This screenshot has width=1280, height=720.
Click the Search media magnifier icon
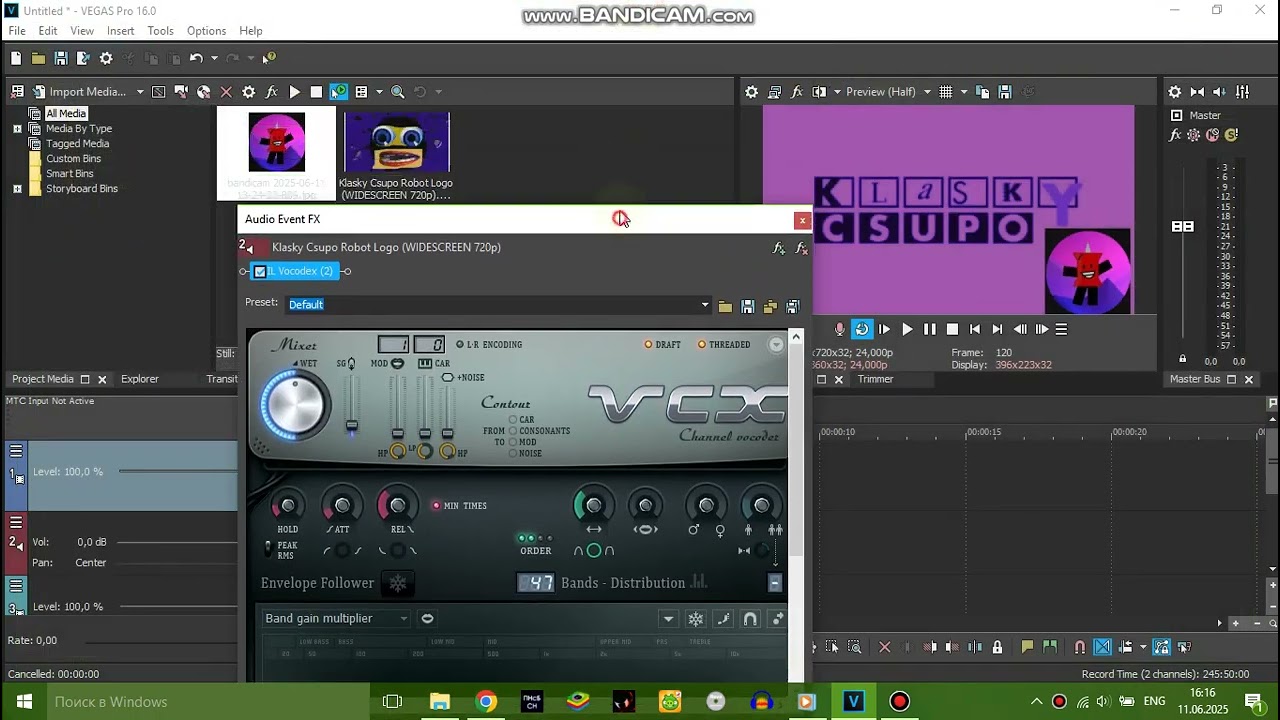tap(397, 92)
